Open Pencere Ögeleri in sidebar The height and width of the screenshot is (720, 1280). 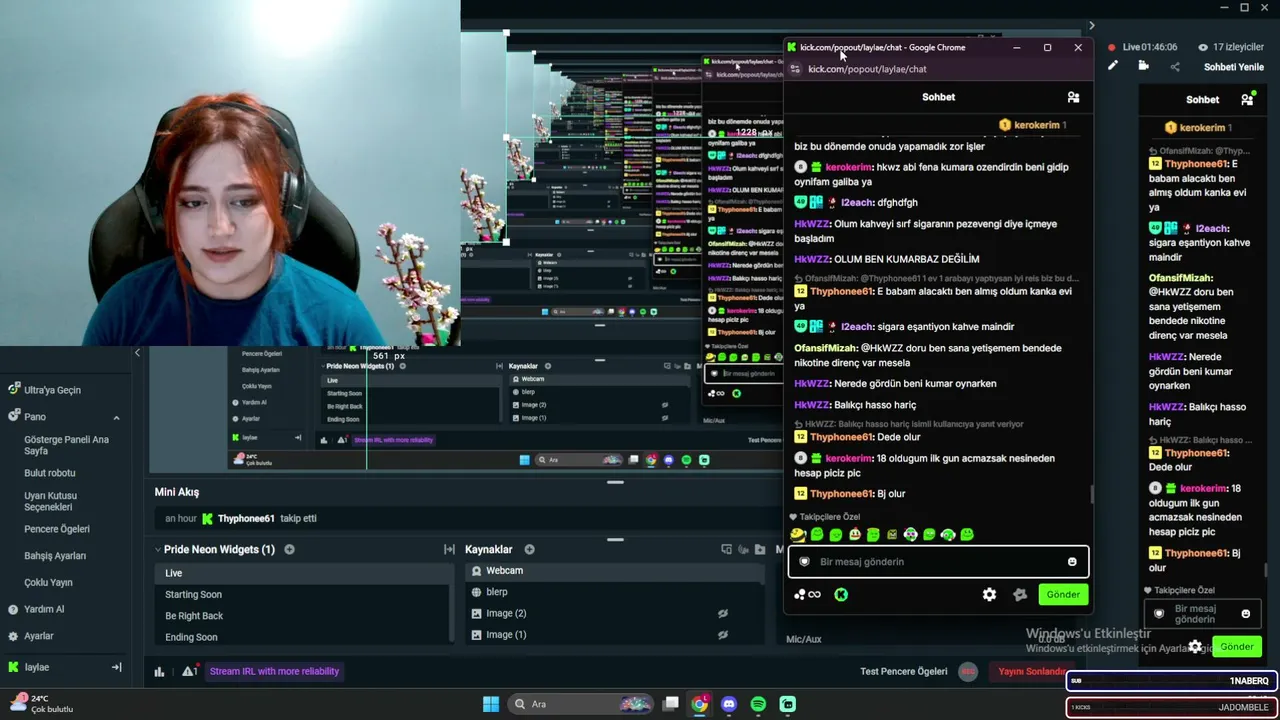[57, 529]
